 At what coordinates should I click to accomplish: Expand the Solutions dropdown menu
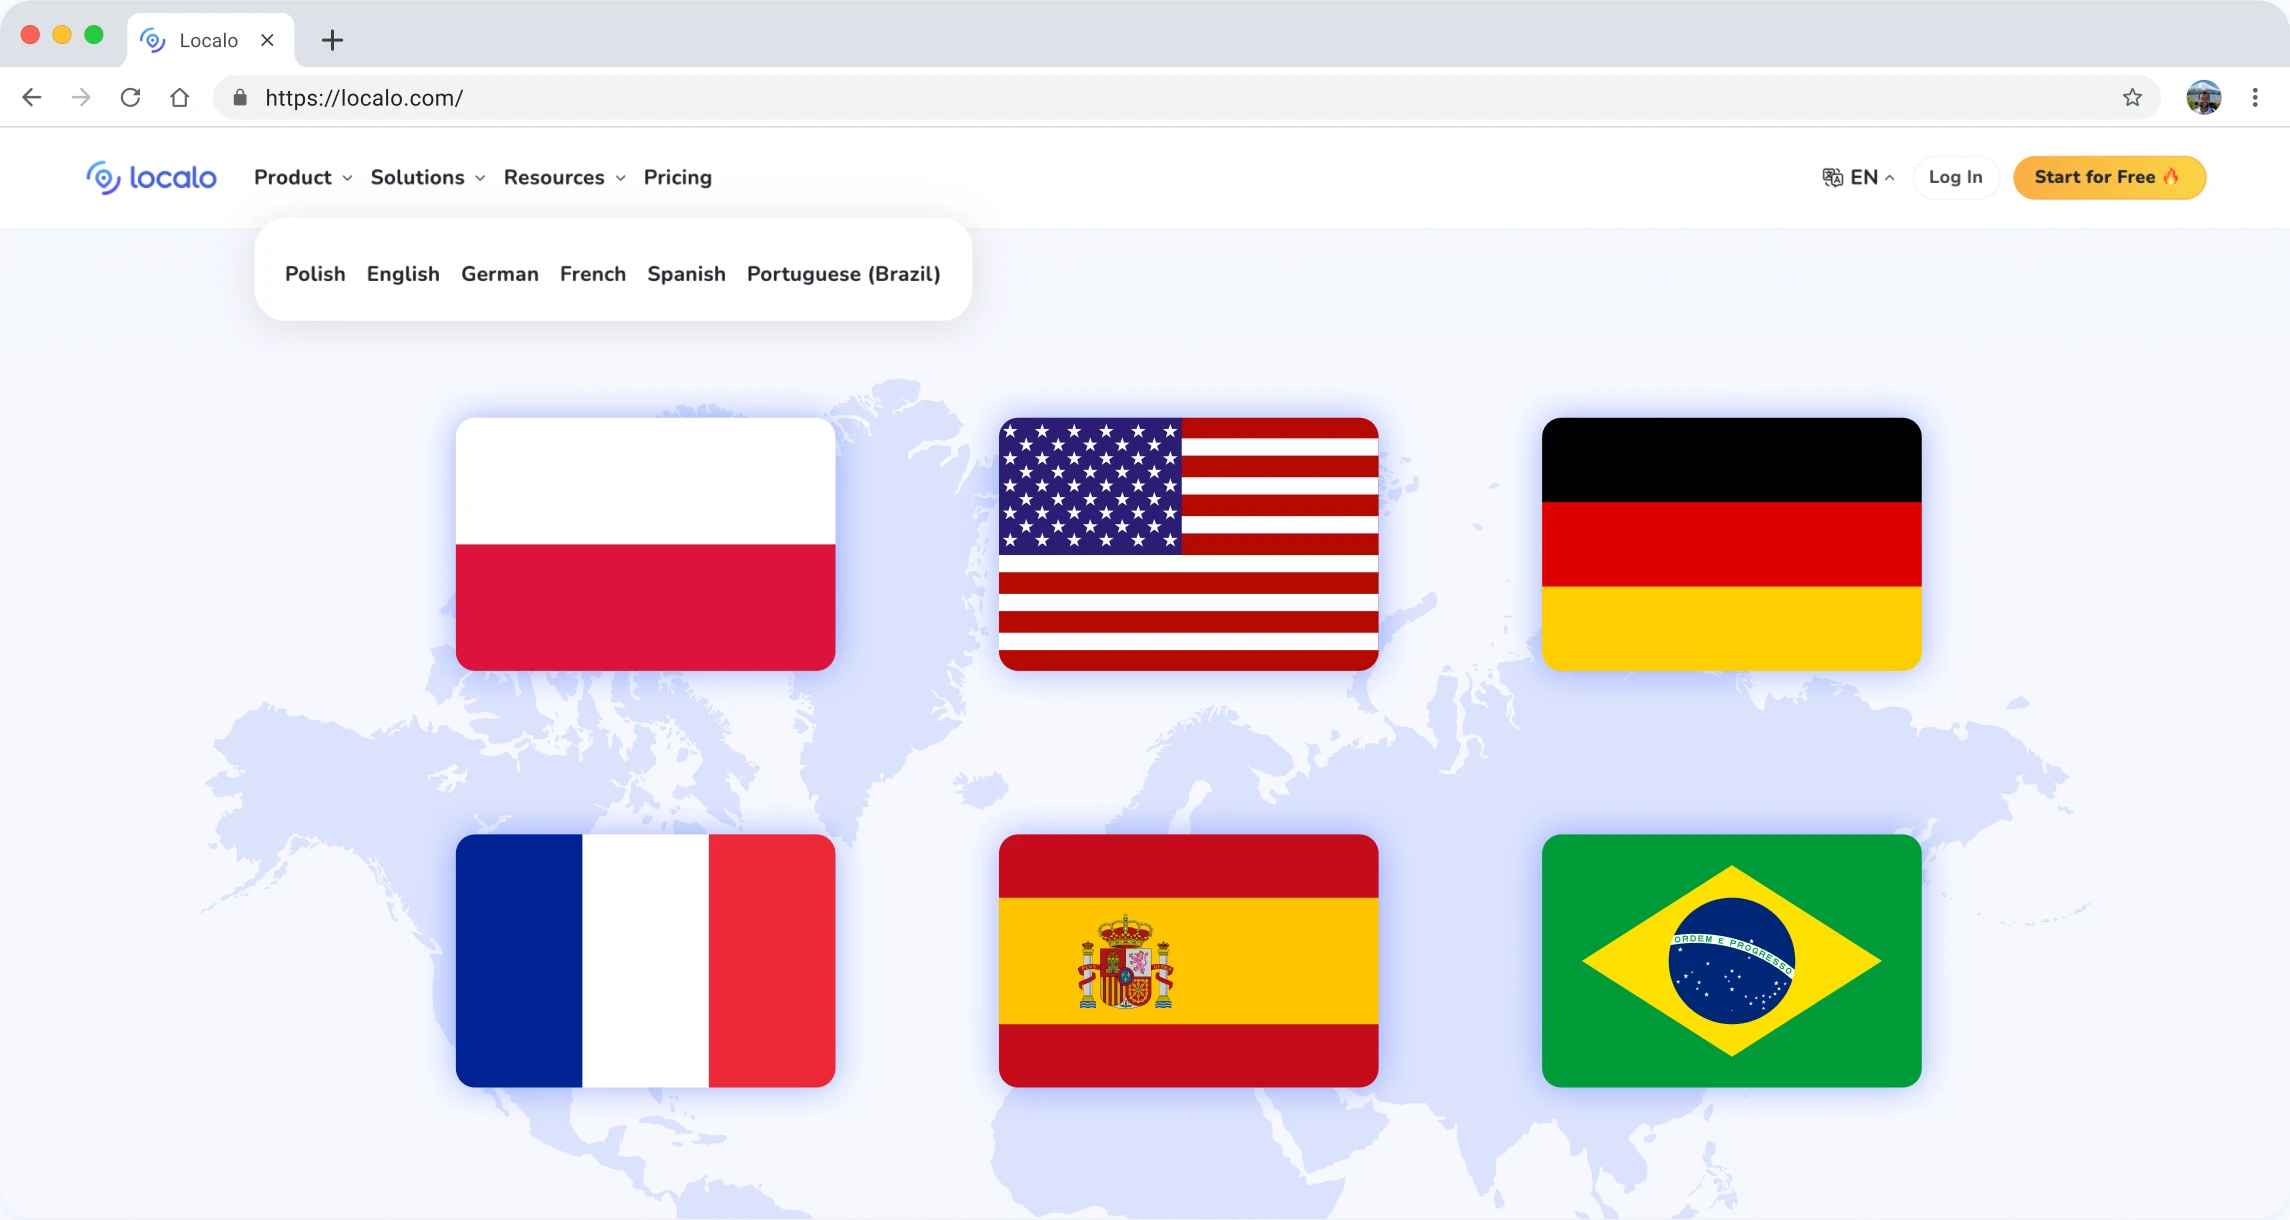427,177
